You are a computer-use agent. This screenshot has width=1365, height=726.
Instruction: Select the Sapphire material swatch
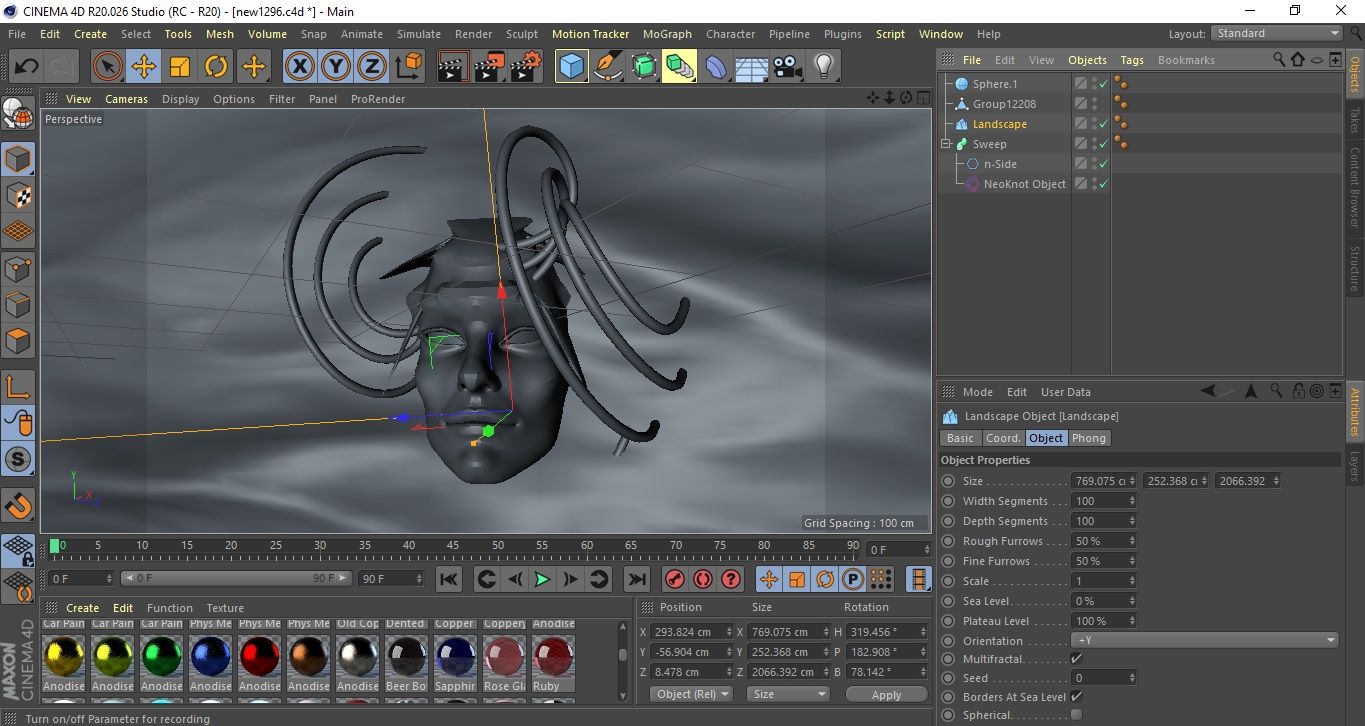click(455, 659)
